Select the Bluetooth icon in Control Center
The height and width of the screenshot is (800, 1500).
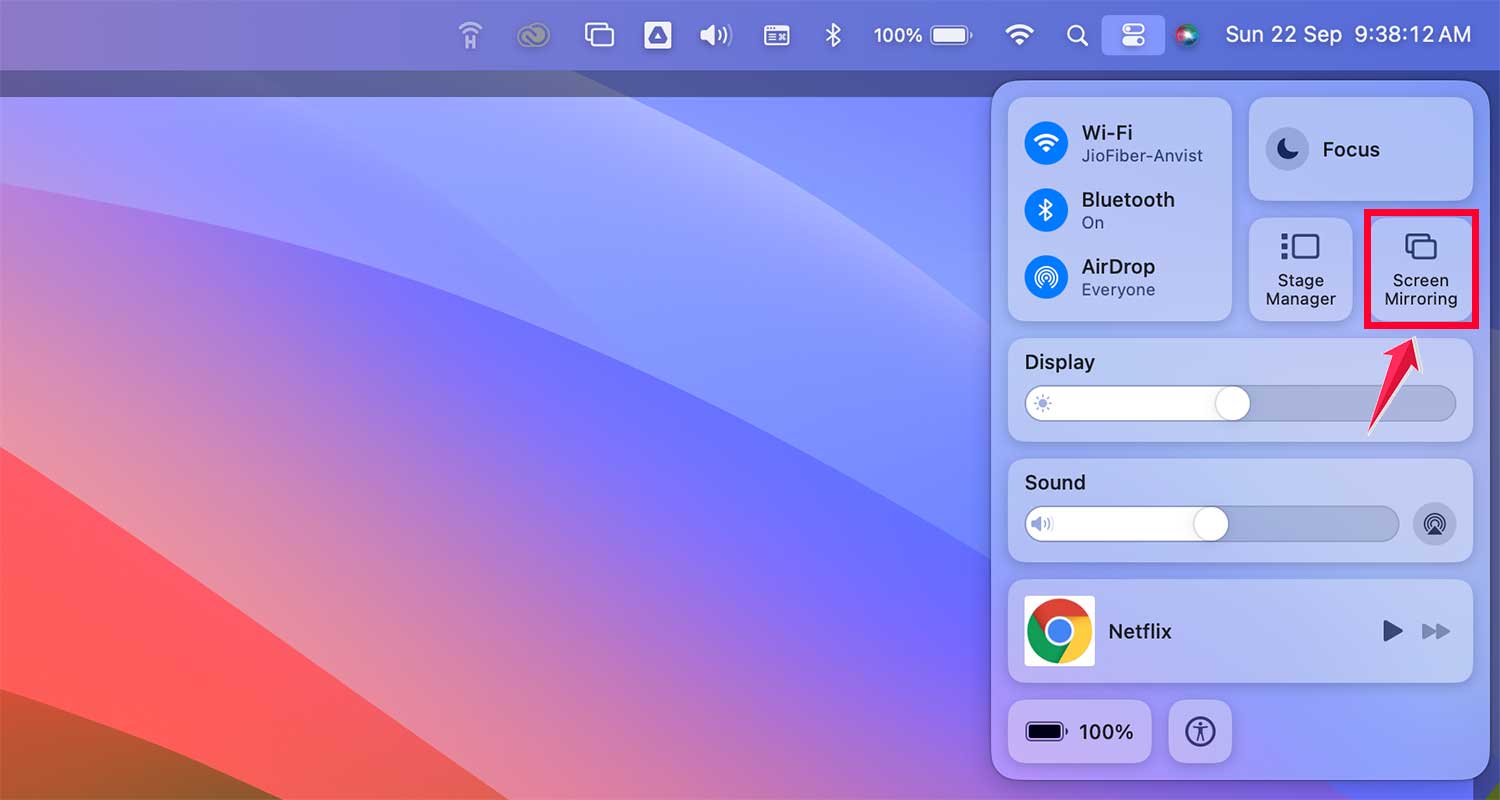click(x=1045, y=210)
